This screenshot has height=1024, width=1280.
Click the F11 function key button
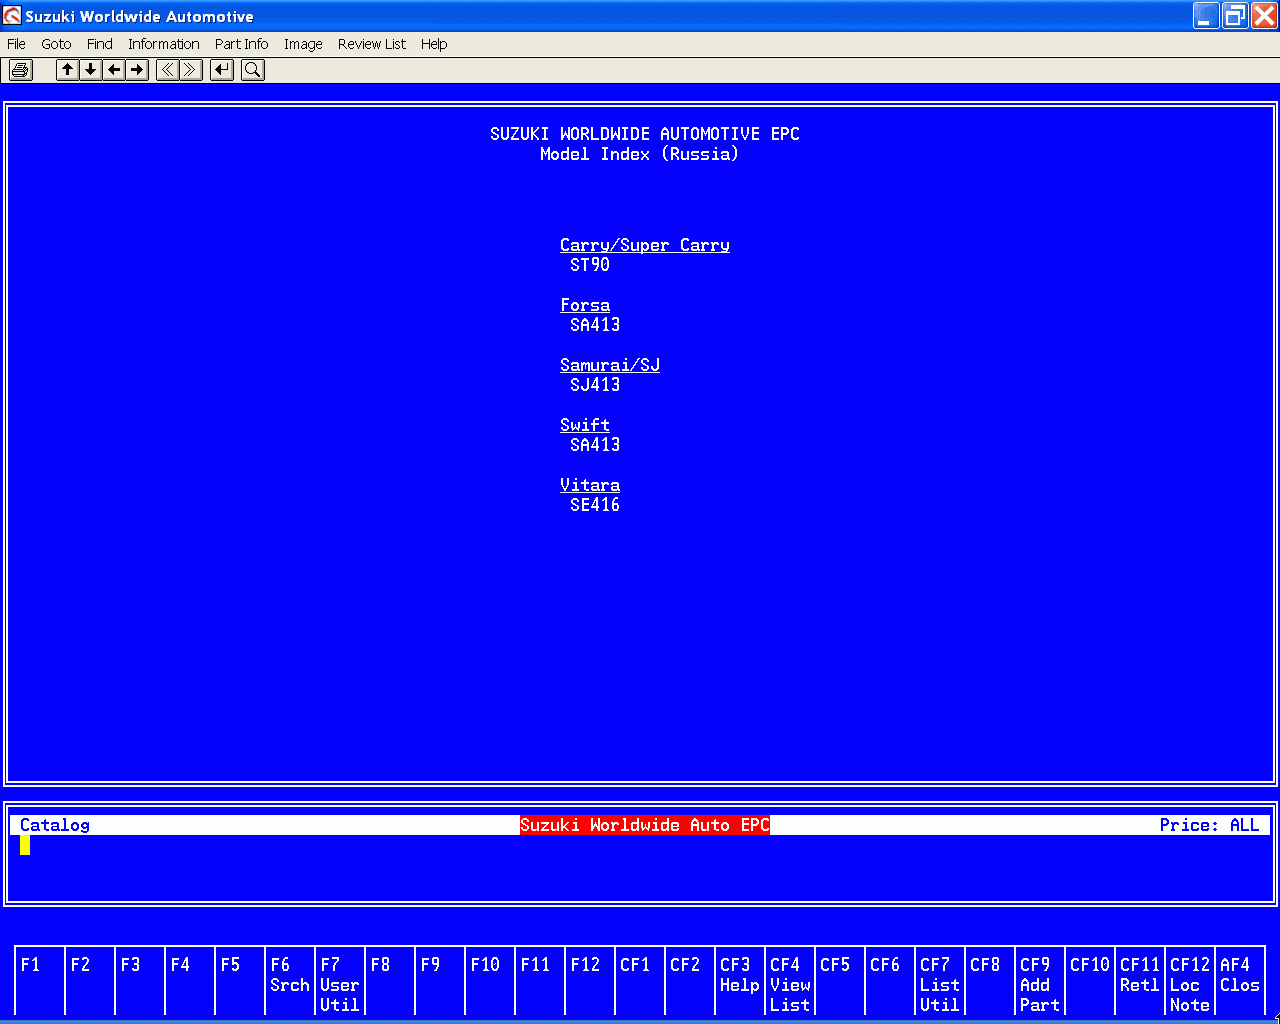pyautogui.click(x=540, y=981)
